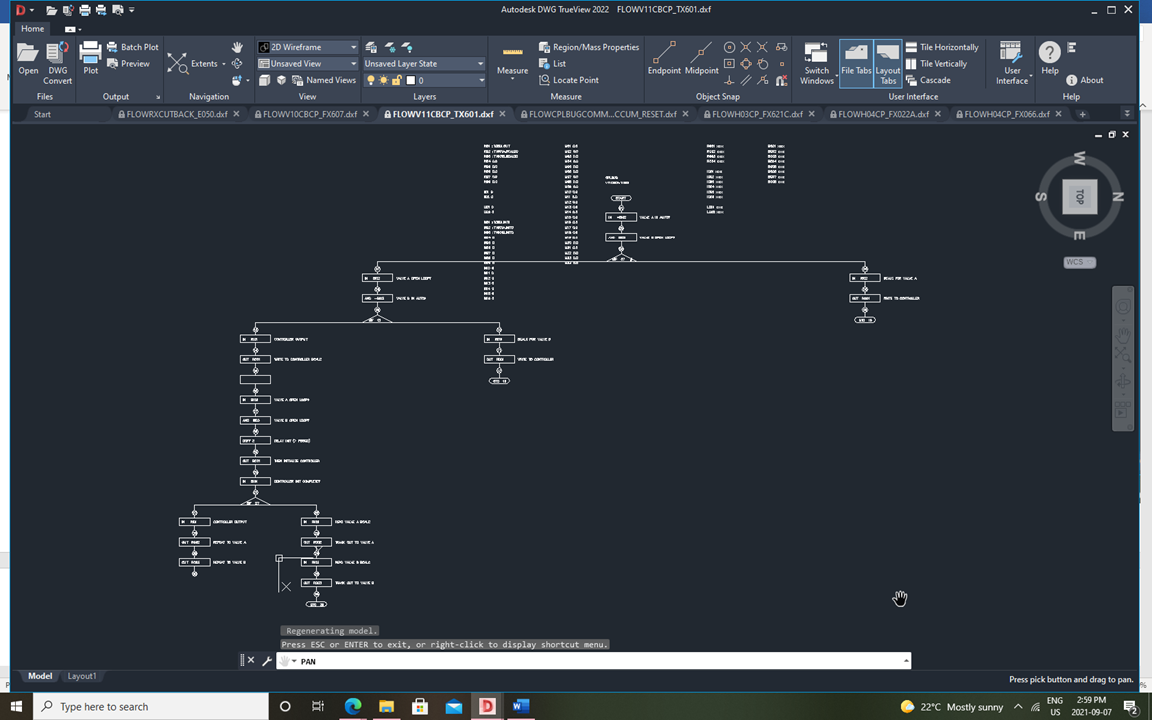This screenshot has width=1152, height=720.
Task: Expand the Output panel dialog launcher arrow
Action: coord(158,97)
